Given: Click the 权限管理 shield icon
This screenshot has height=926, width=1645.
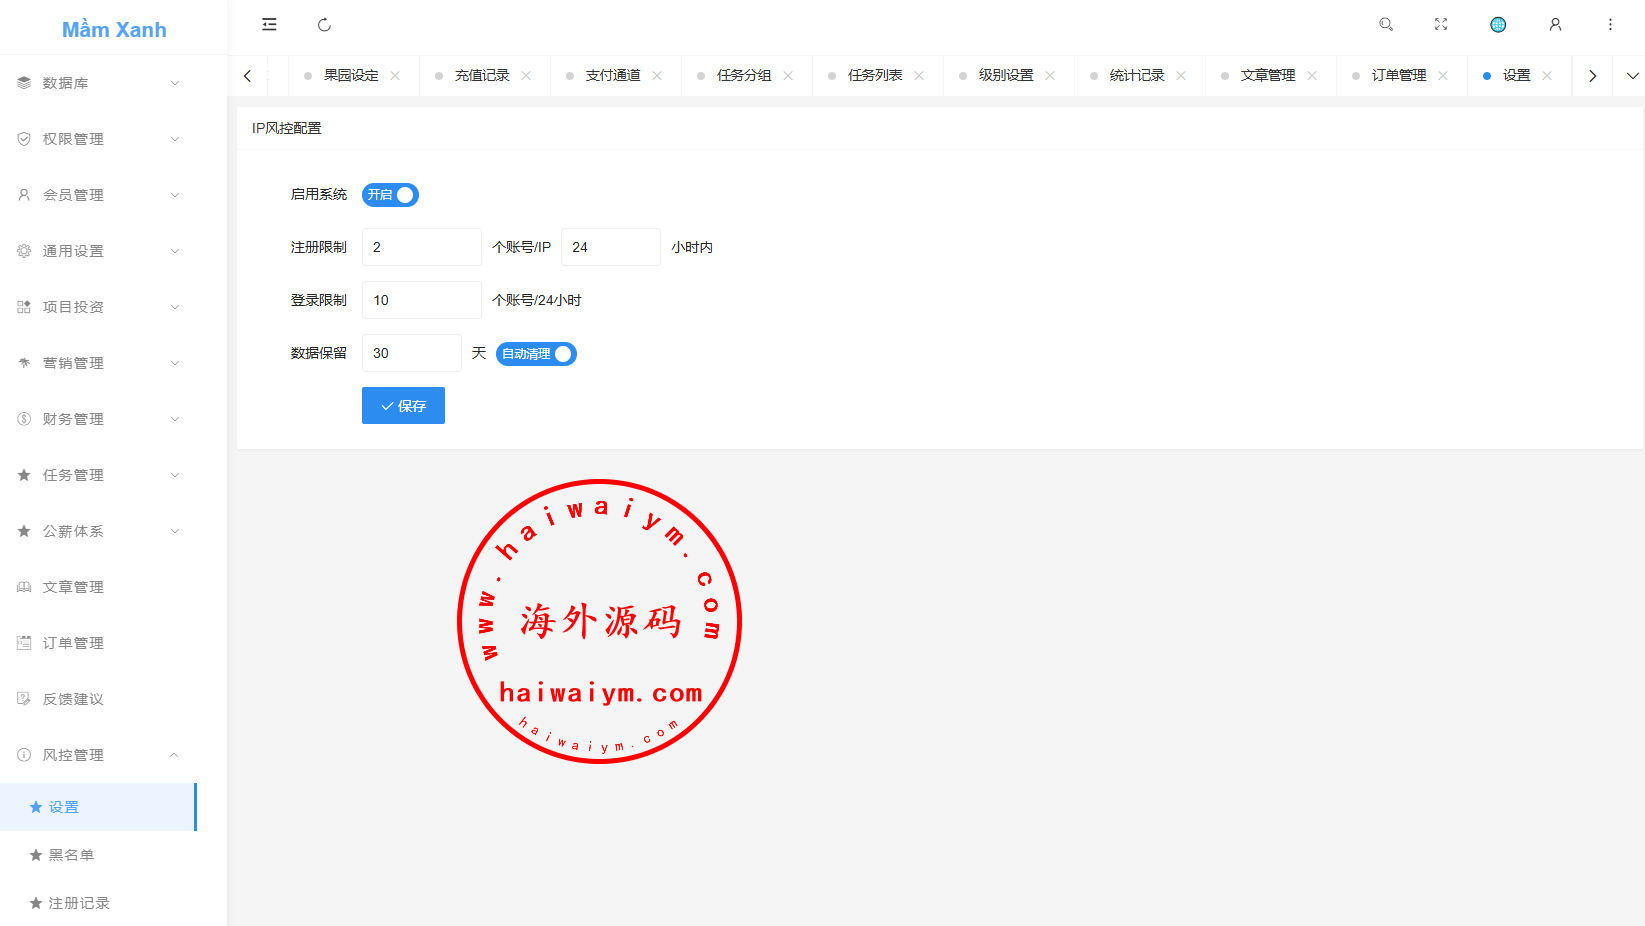Looking at the screenshot, I should 24,139.
